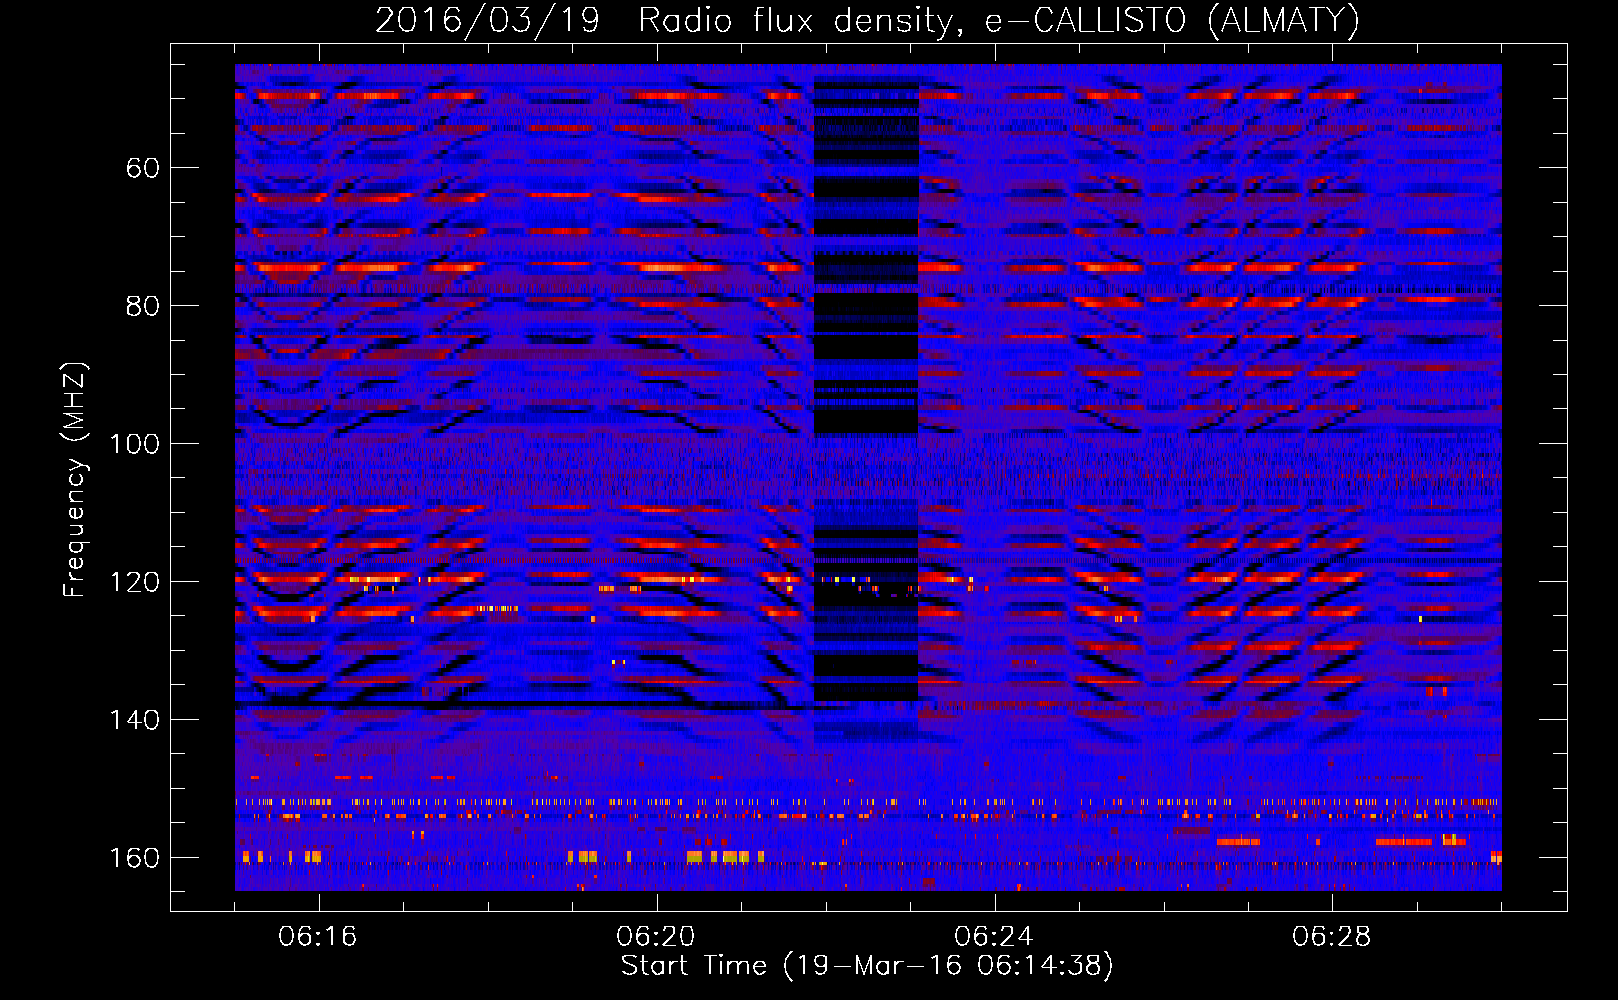Click the 160 frequency tick label
Image resolution: width=1618 pixels, height=1000 pixels.
(x=134, y=858)
